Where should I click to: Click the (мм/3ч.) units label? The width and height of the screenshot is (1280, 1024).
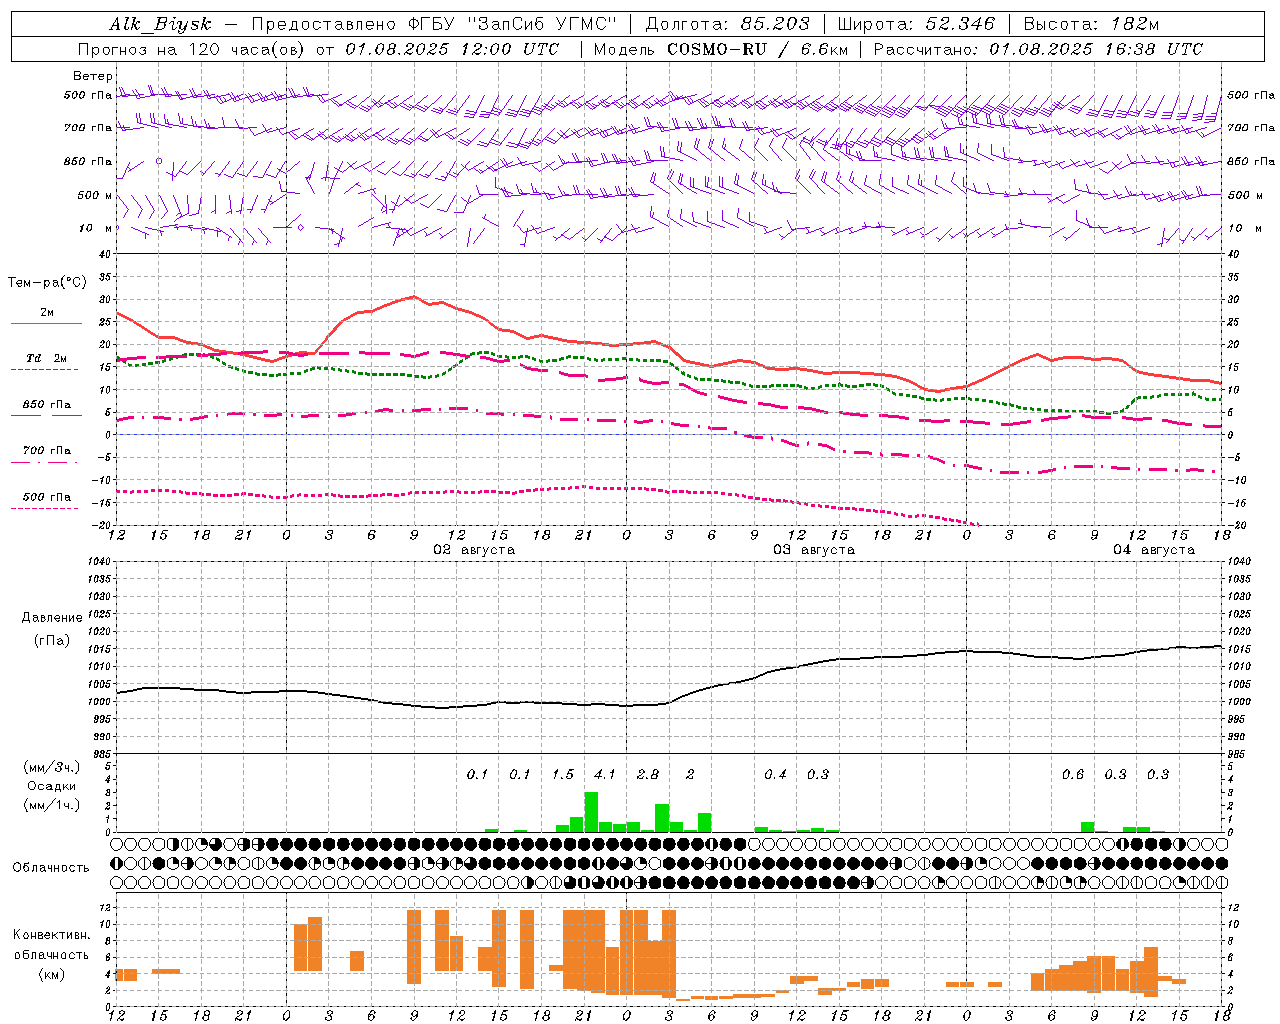(52, 767)
